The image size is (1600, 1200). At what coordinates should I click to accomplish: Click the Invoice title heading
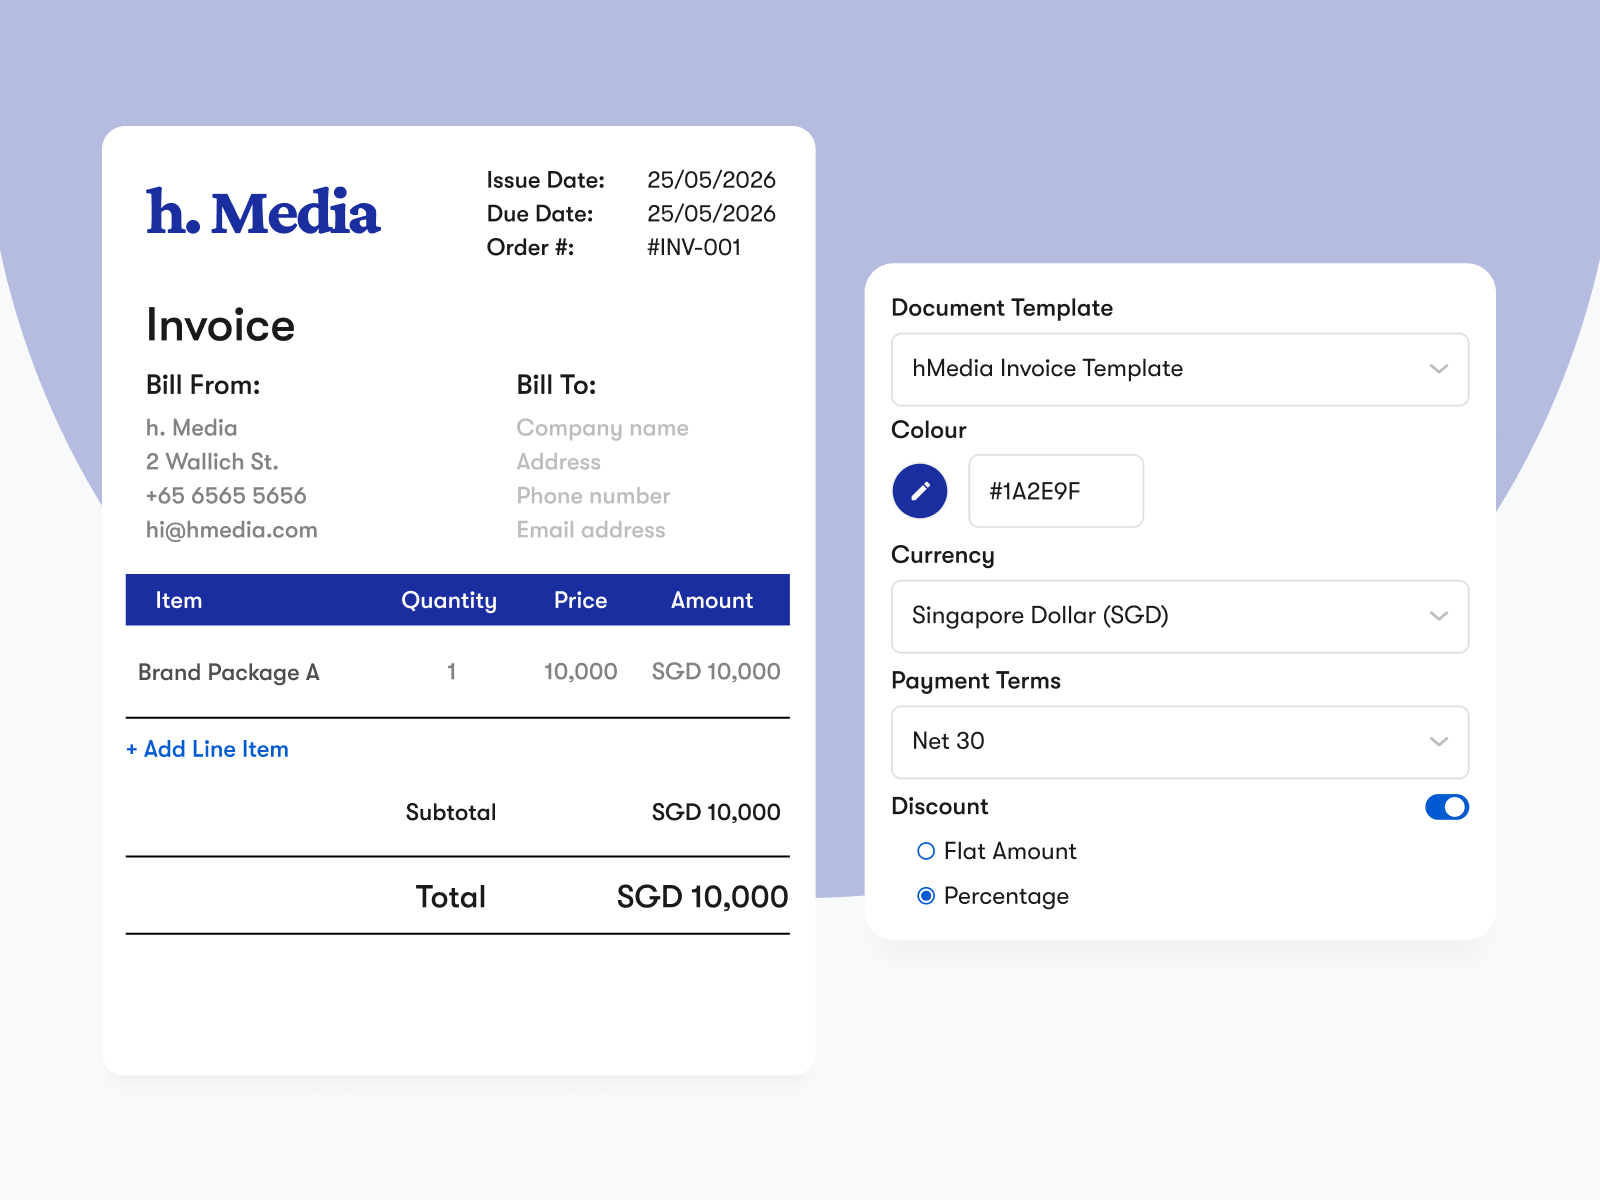click(220, 325)
